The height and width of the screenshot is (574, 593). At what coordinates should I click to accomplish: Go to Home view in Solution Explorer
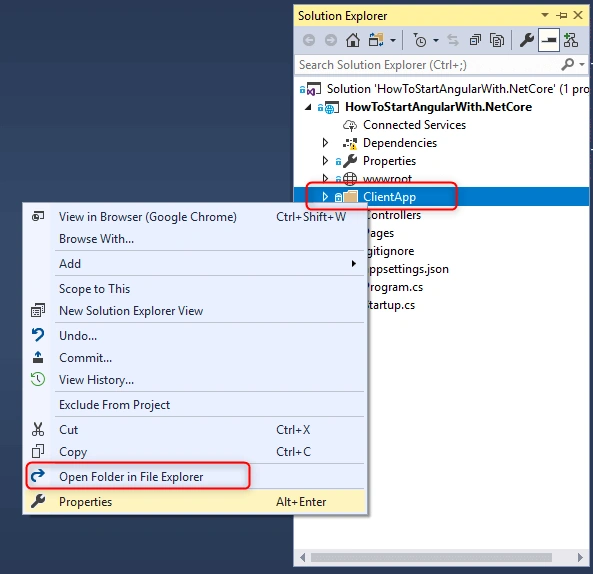(353, 40)
